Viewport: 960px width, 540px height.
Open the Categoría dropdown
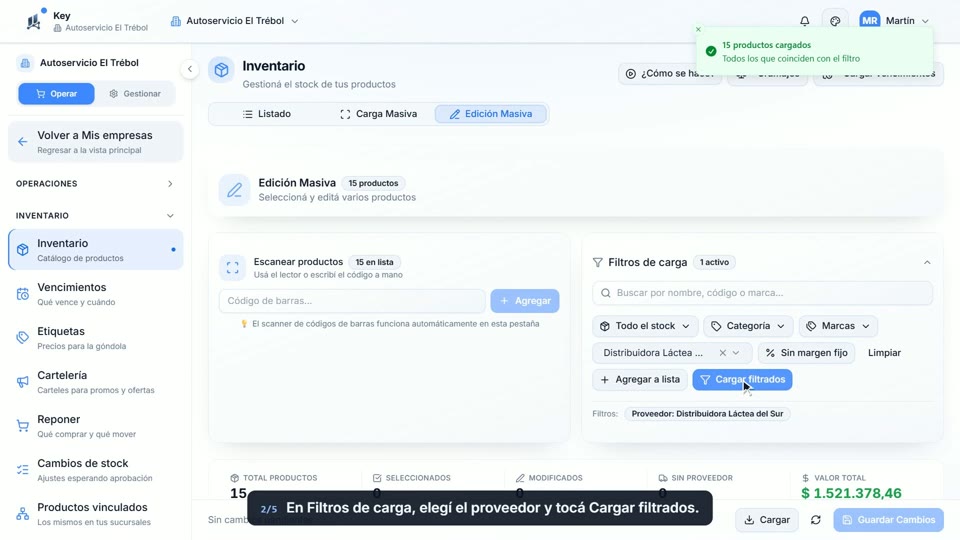pyautogui.click(x=748, y=326)
